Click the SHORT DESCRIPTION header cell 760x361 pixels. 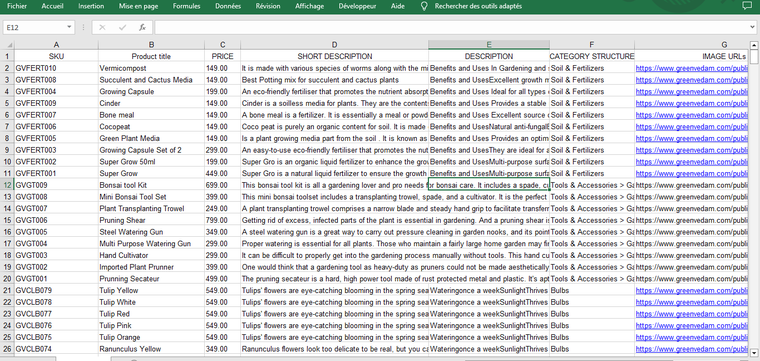coord(334,56)
